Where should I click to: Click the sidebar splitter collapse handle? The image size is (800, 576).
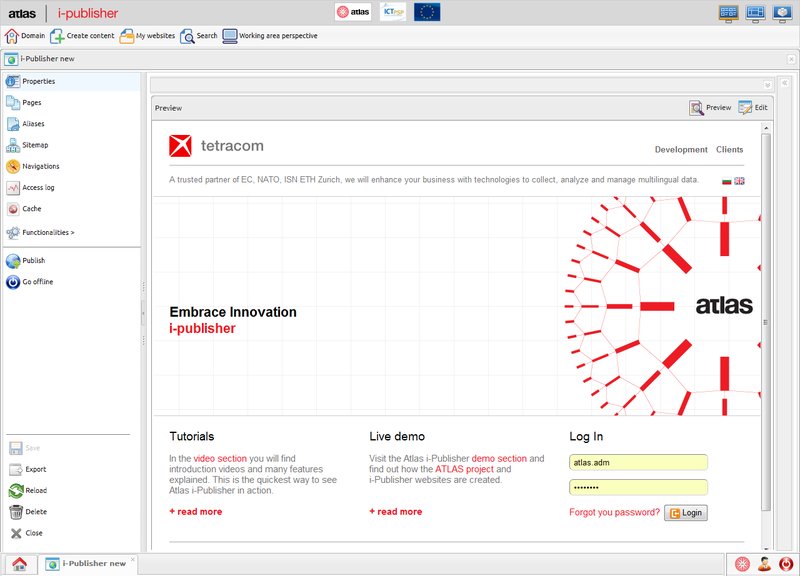pyautogui.click(x=143, y=313)
